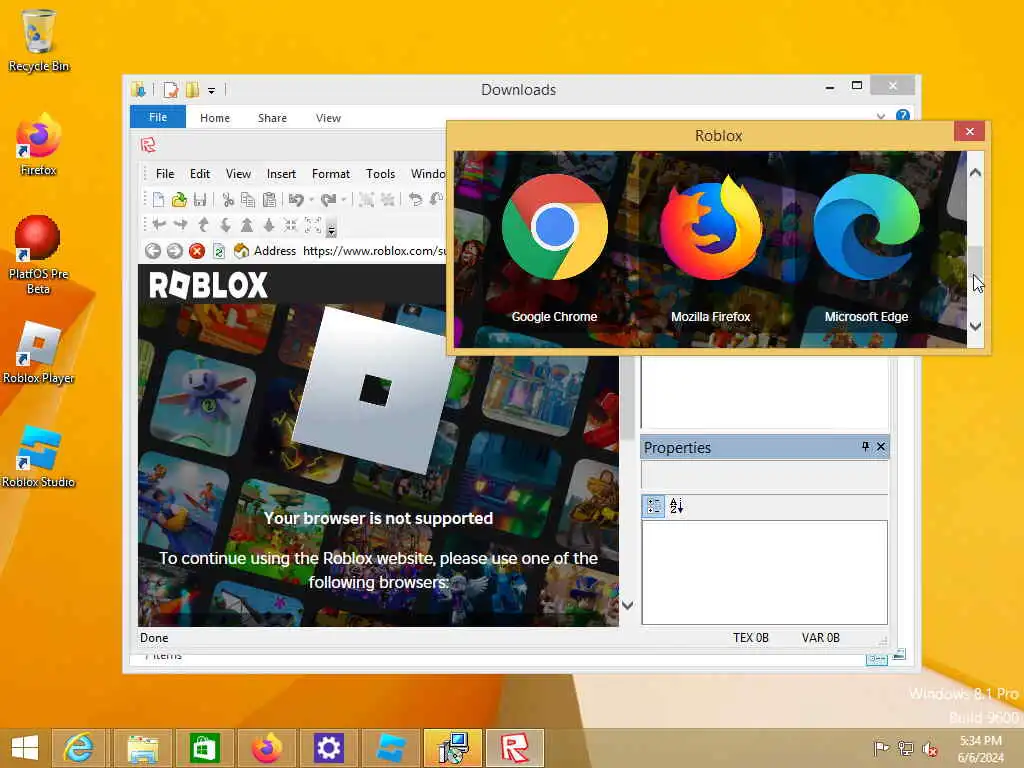Open the Windows Start button

click(x=25, y=748)
